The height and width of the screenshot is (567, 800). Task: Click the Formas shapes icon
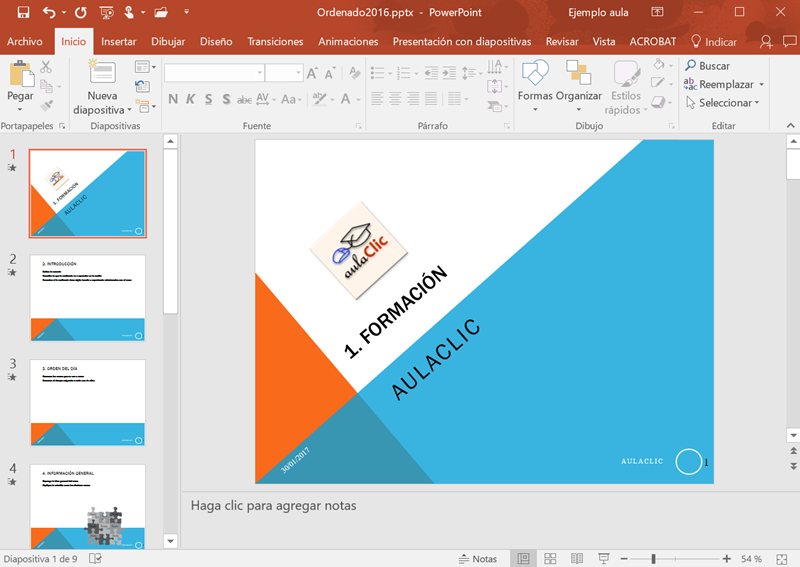point(535,72)
